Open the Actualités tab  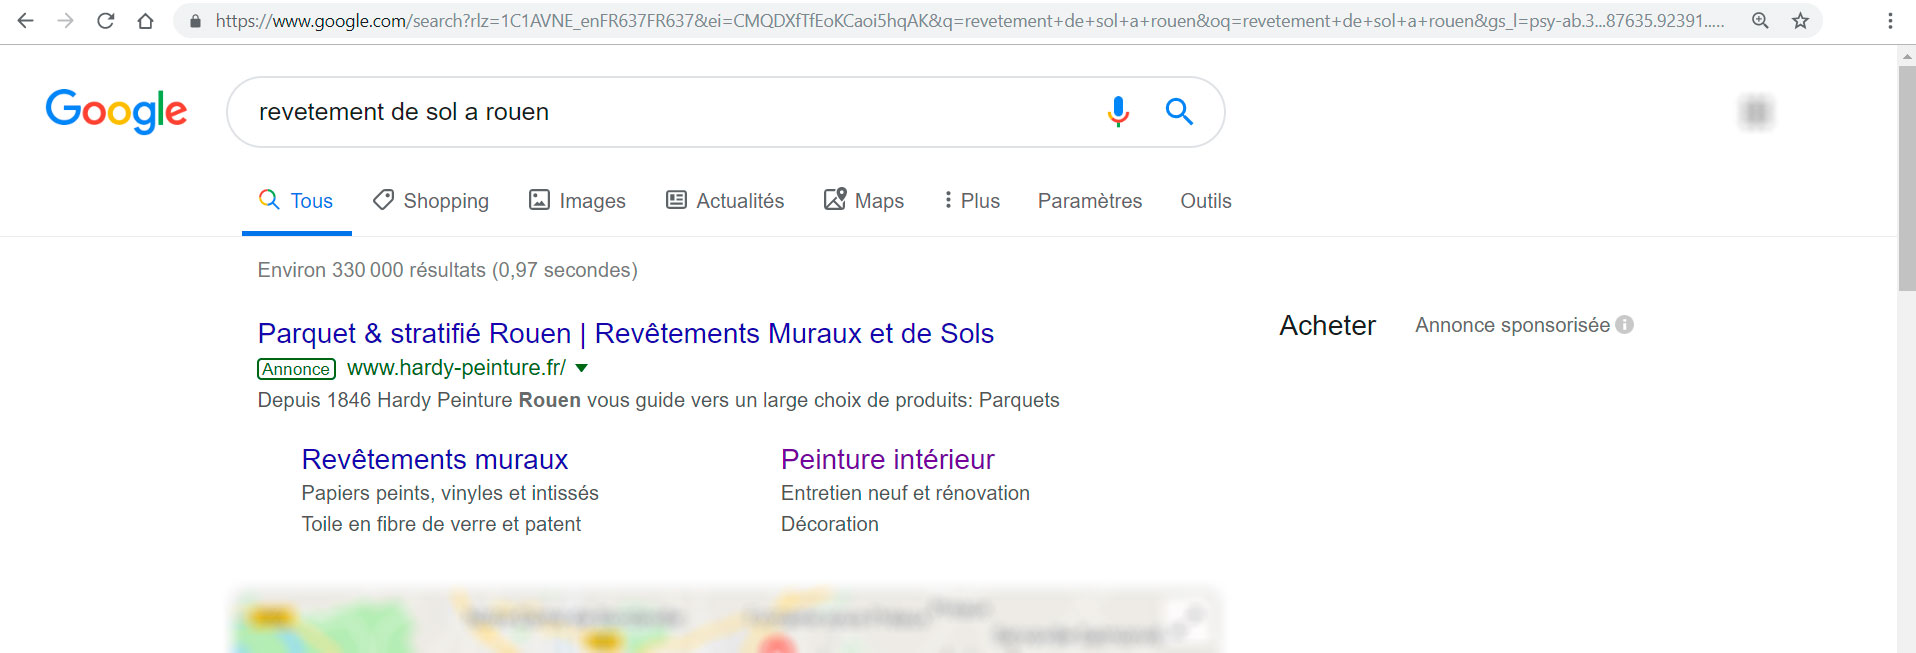click(725, 201)
